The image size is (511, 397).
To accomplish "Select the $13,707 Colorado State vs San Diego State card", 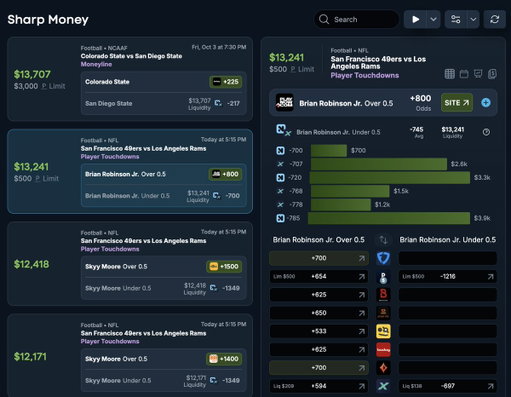I will click(130, 79).
